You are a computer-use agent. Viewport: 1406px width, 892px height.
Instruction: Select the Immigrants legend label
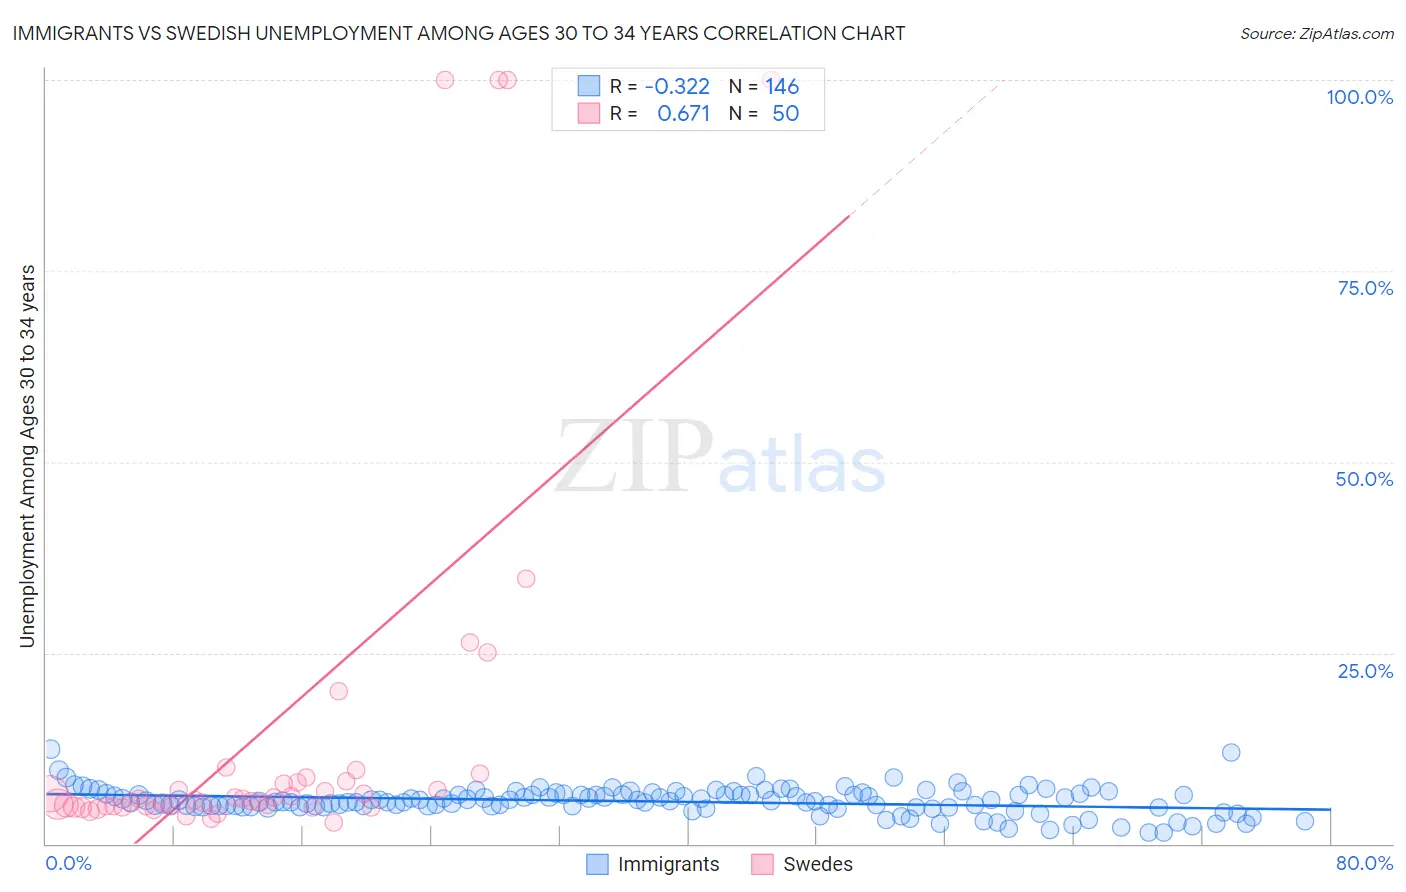668,864
